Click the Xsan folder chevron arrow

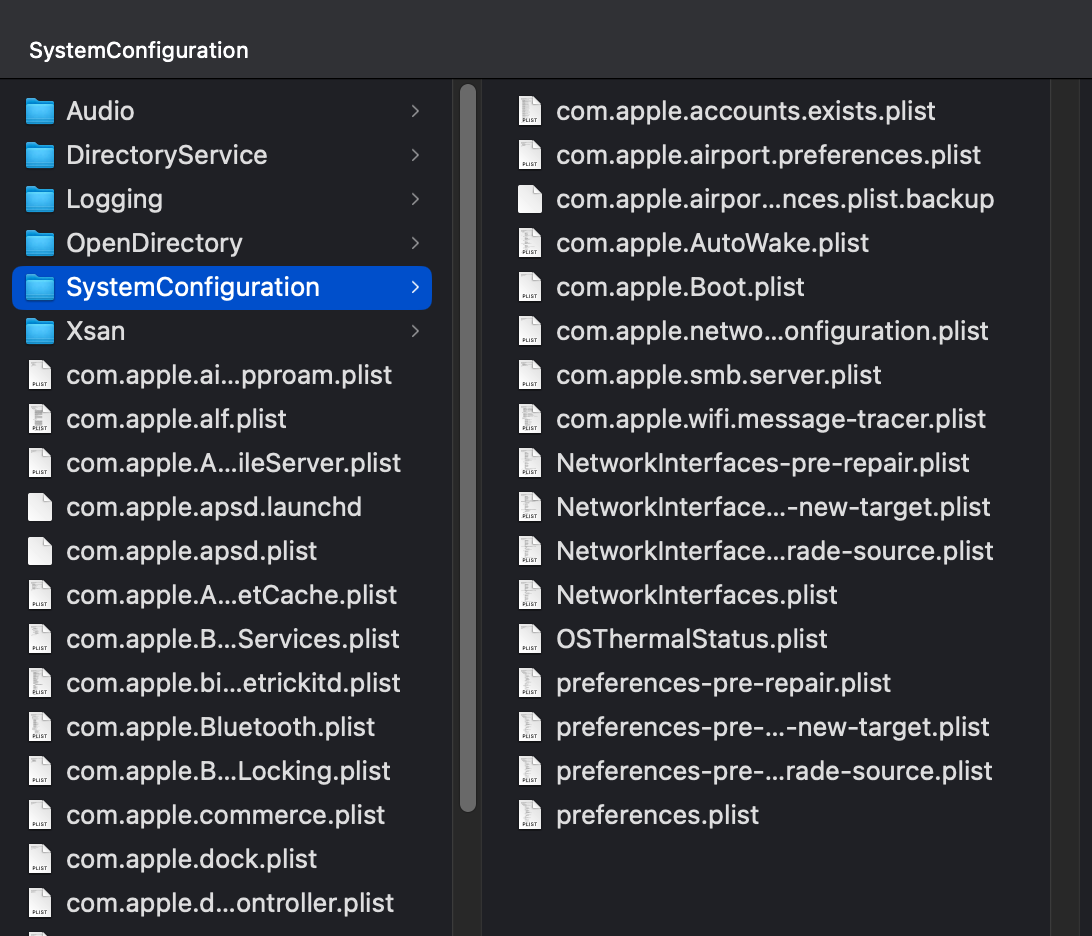click(415, 331)
